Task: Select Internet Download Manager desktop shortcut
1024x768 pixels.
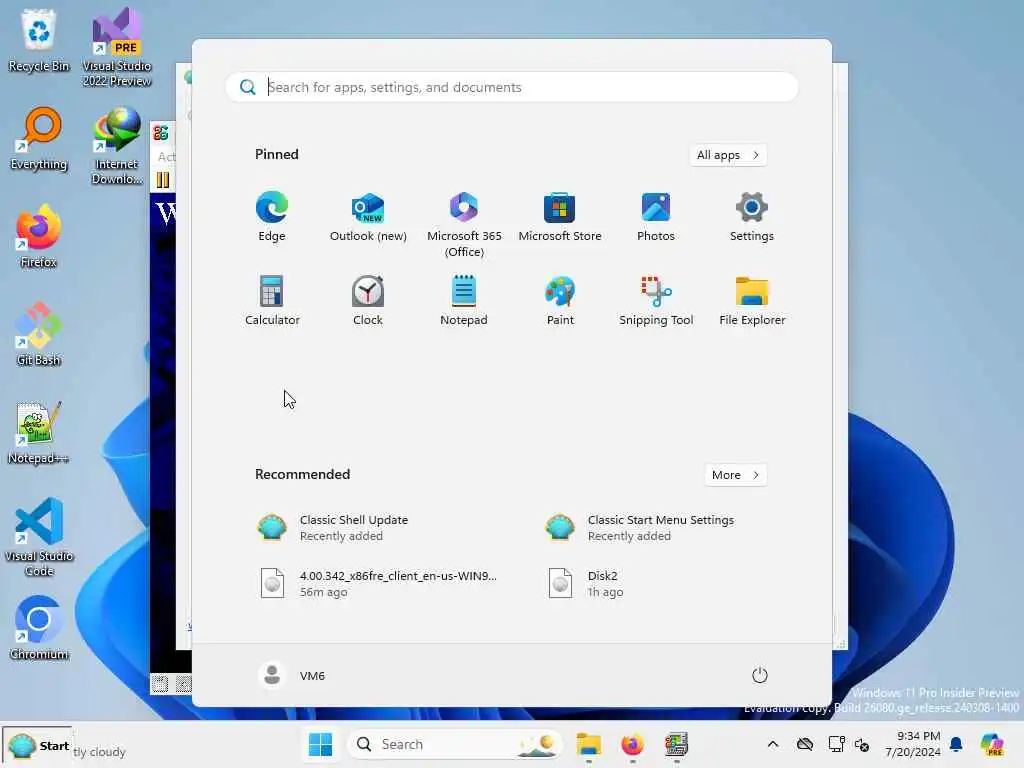Action: [117, 146]
